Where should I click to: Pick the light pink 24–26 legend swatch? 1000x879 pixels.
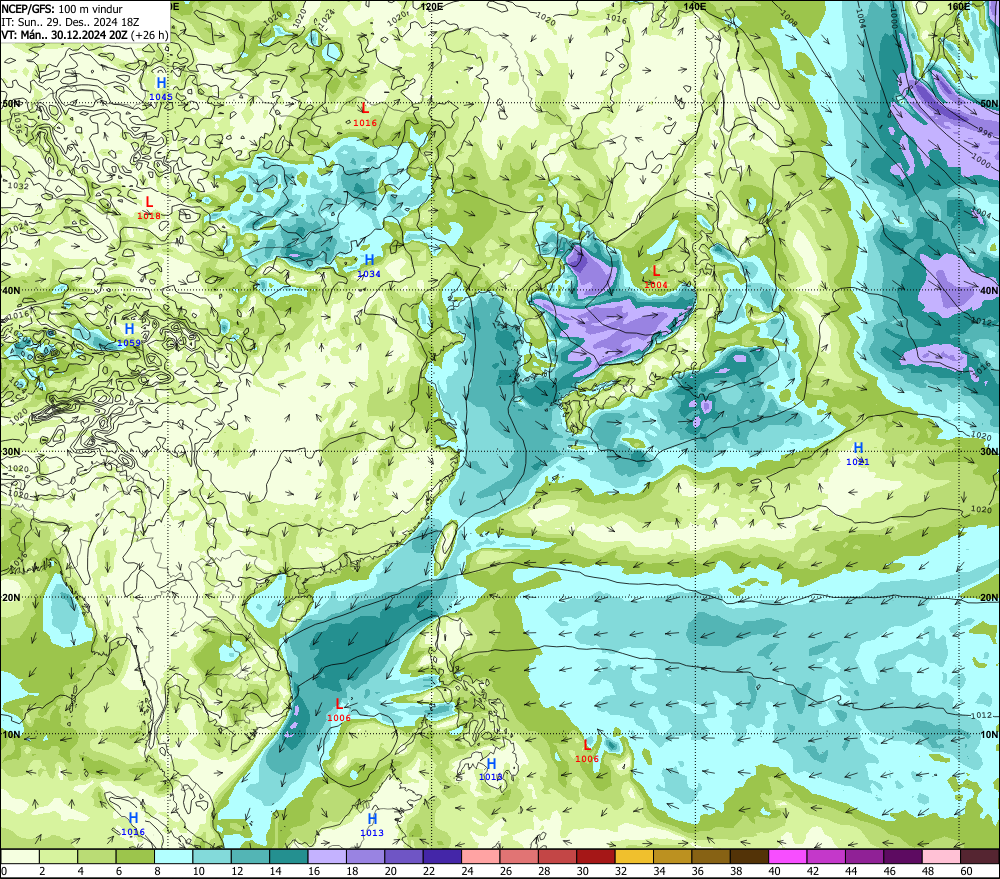[480, 856]
